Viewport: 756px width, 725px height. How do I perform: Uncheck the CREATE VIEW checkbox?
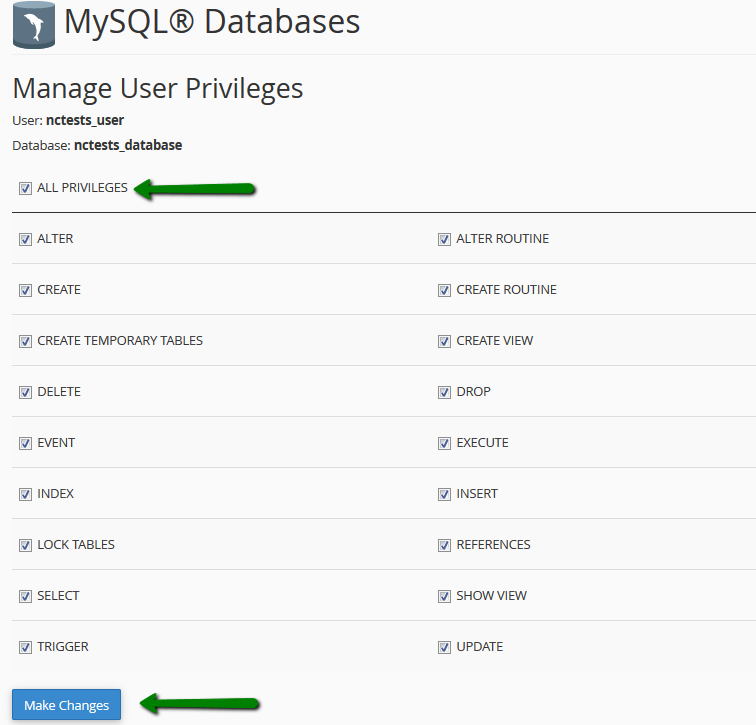[444, 341]
